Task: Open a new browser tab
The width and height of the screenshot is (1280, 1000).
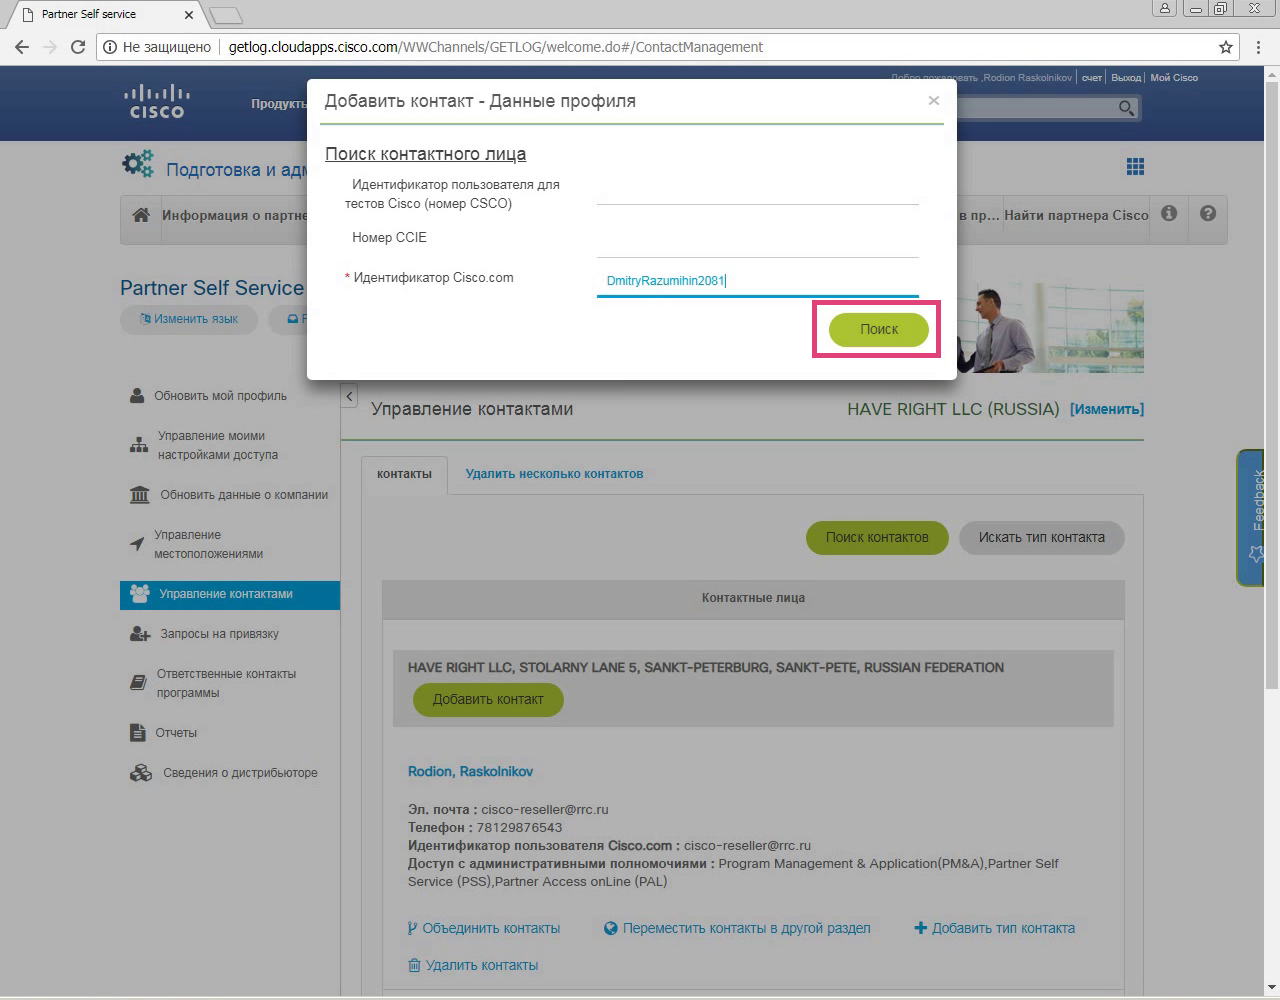Action: click(x=226, y=15)
